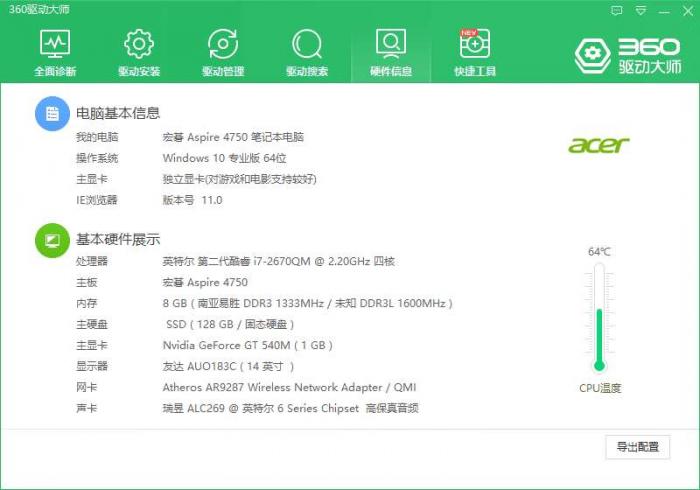Open the 驱动管理 tab
This screenshot has height=490, width=700.
223,53
